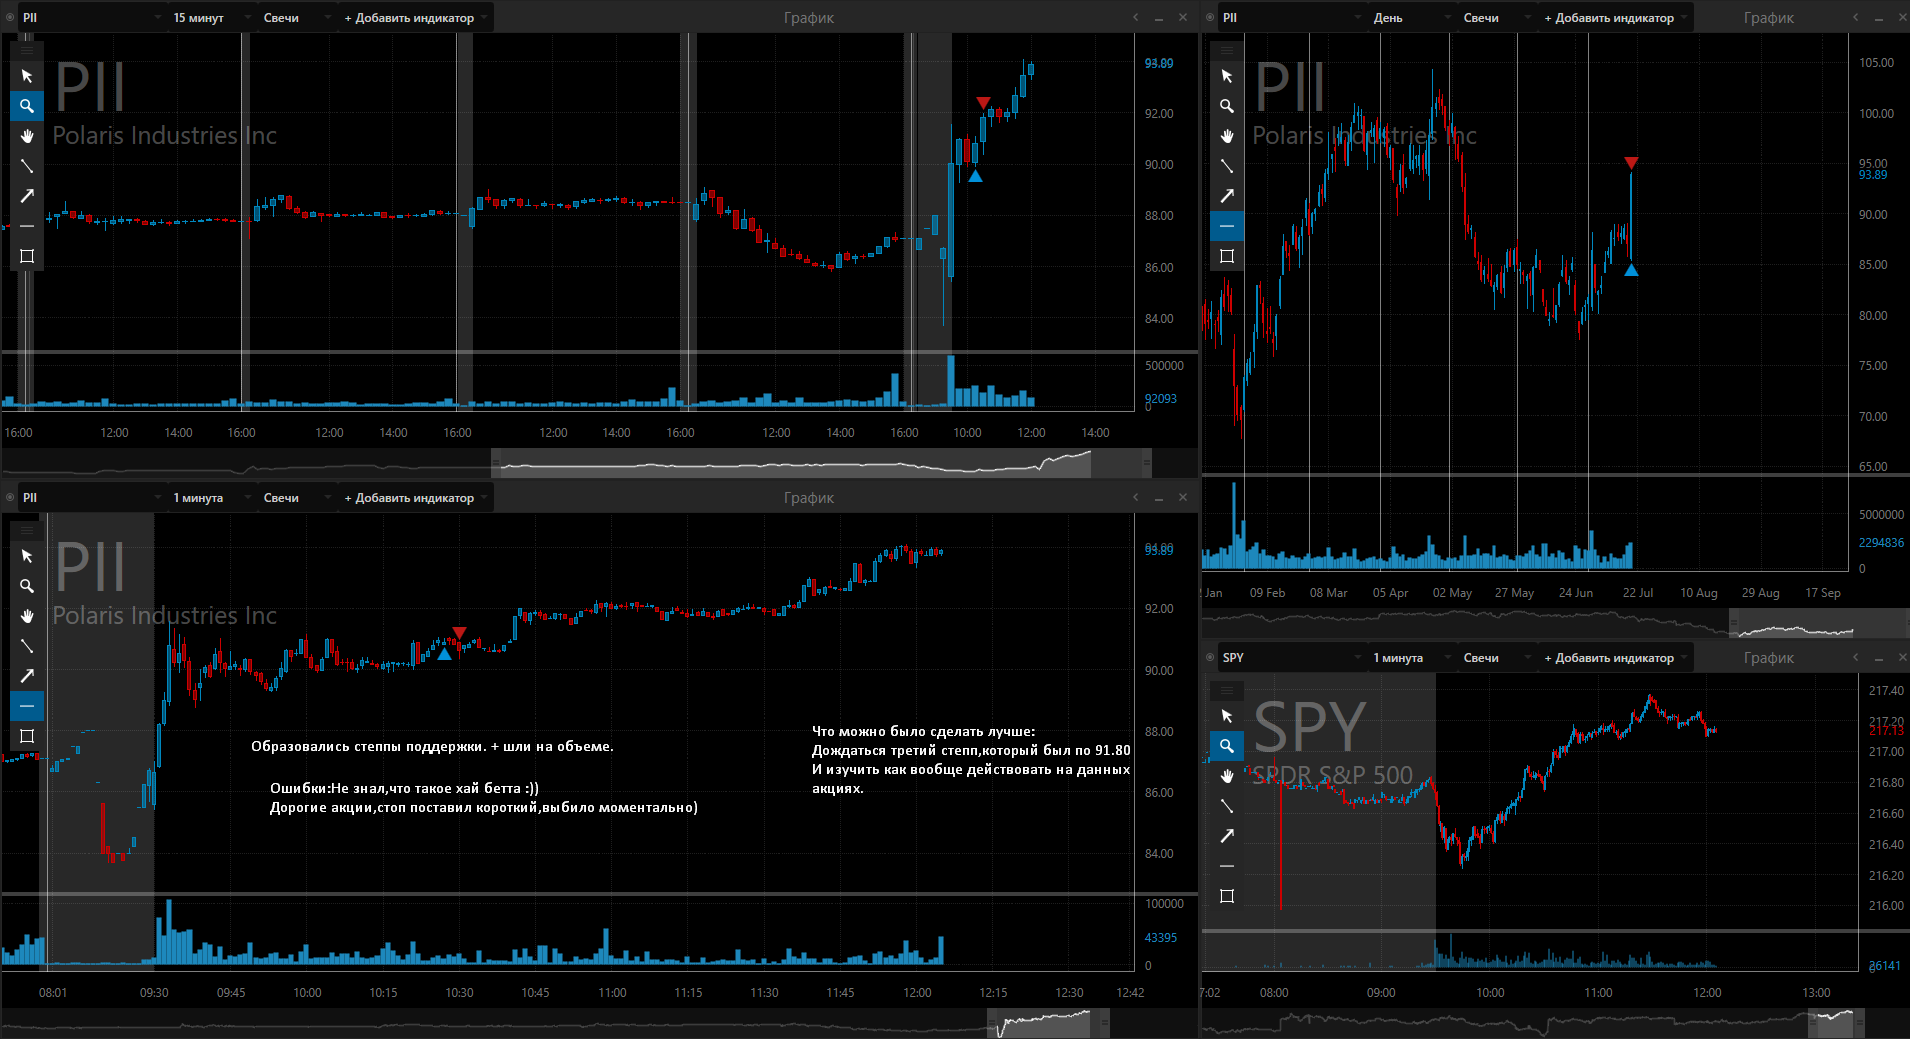Choose trend line tool in daily PII chart

(1227, 166)
